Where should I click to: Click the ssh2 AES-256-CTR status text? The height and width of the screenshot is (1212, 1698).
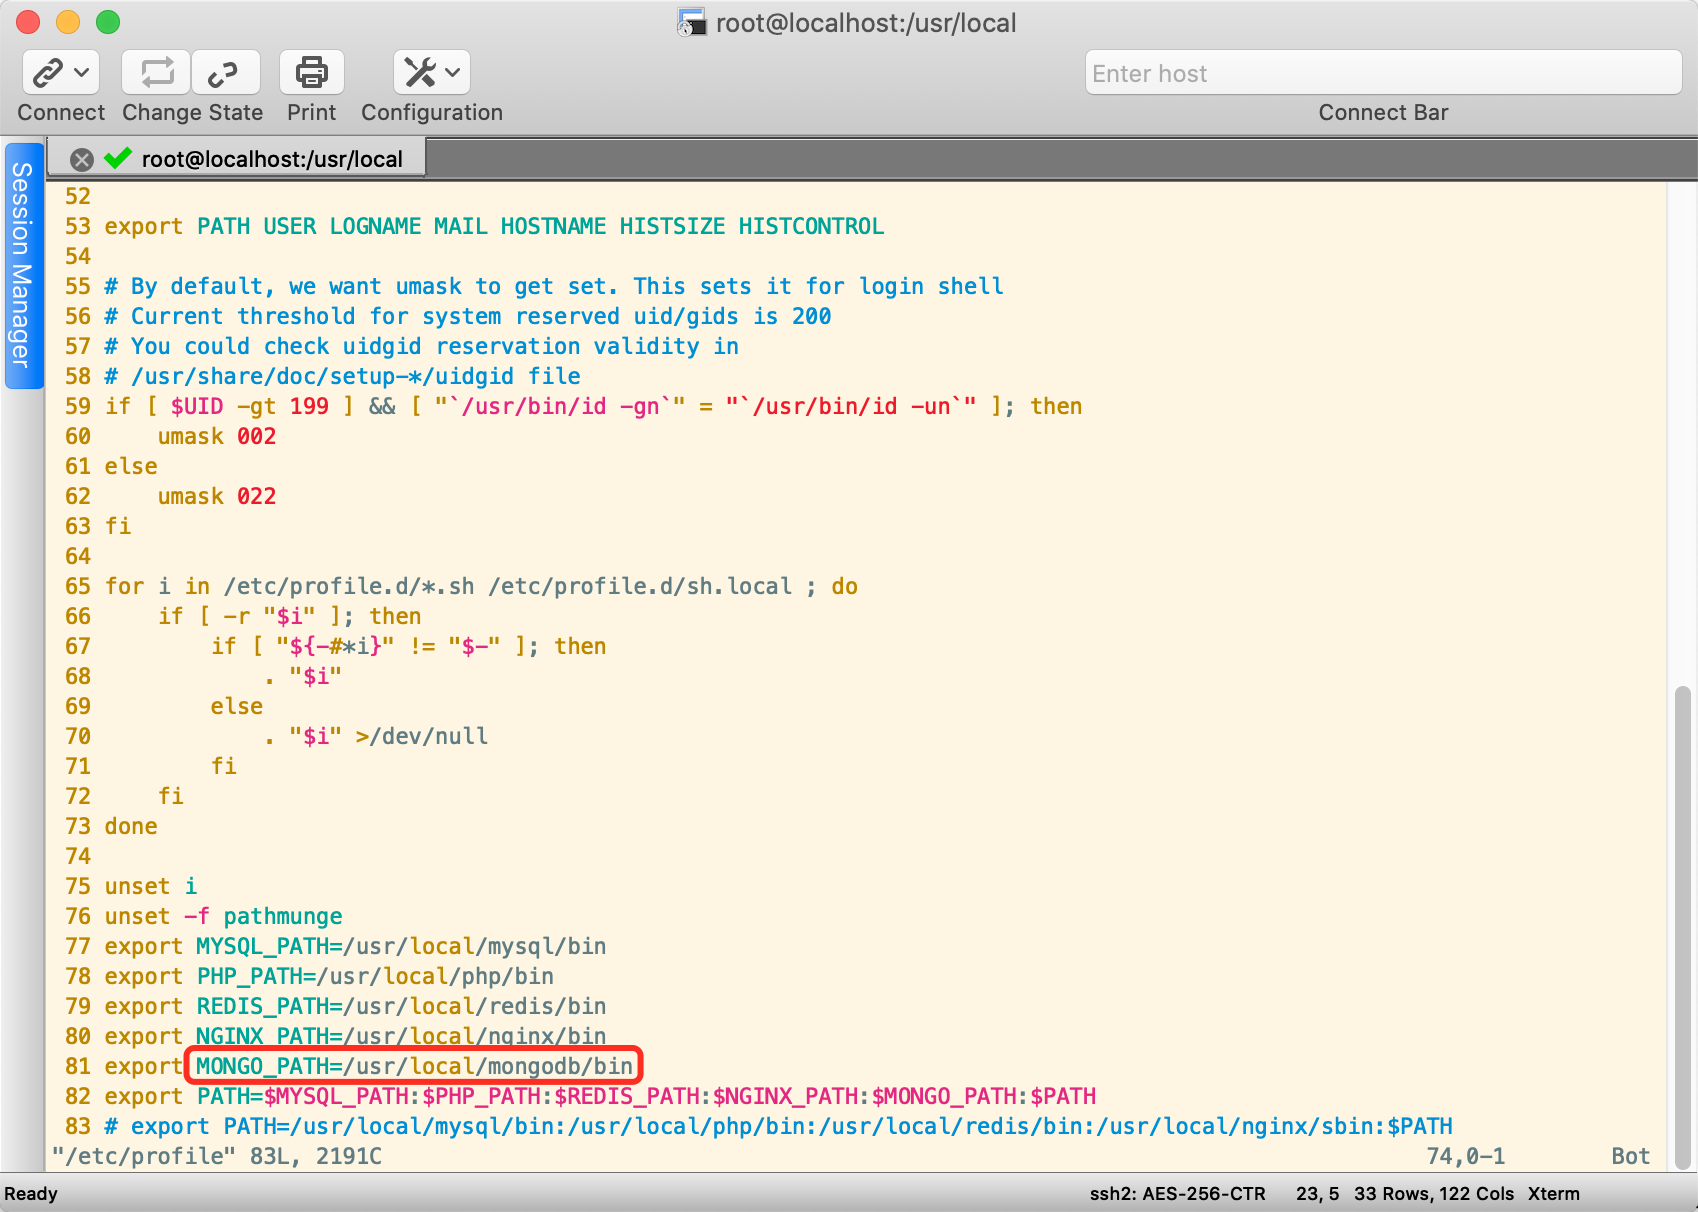[x=1177, y=1193]
